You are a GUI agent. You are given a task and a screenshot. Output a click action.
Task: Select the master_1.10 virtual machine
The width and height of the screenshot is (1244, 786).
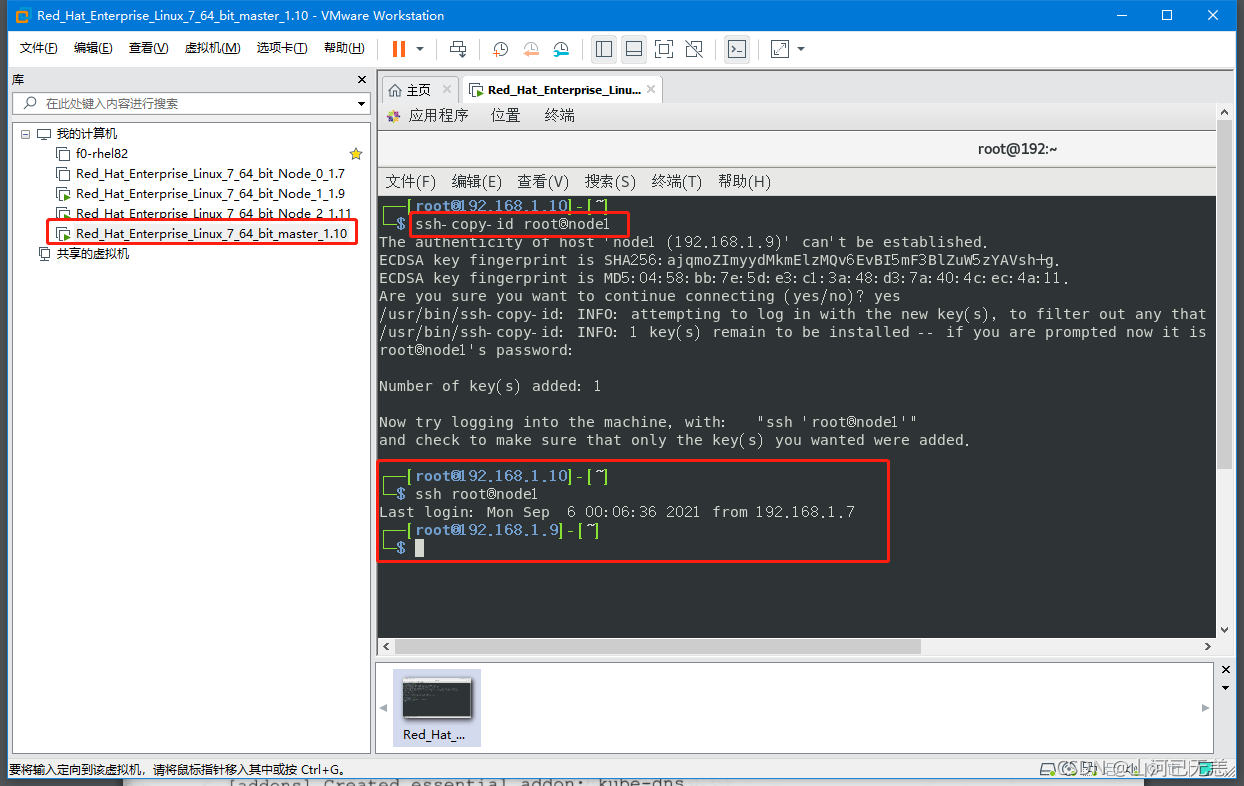(211, 234)
